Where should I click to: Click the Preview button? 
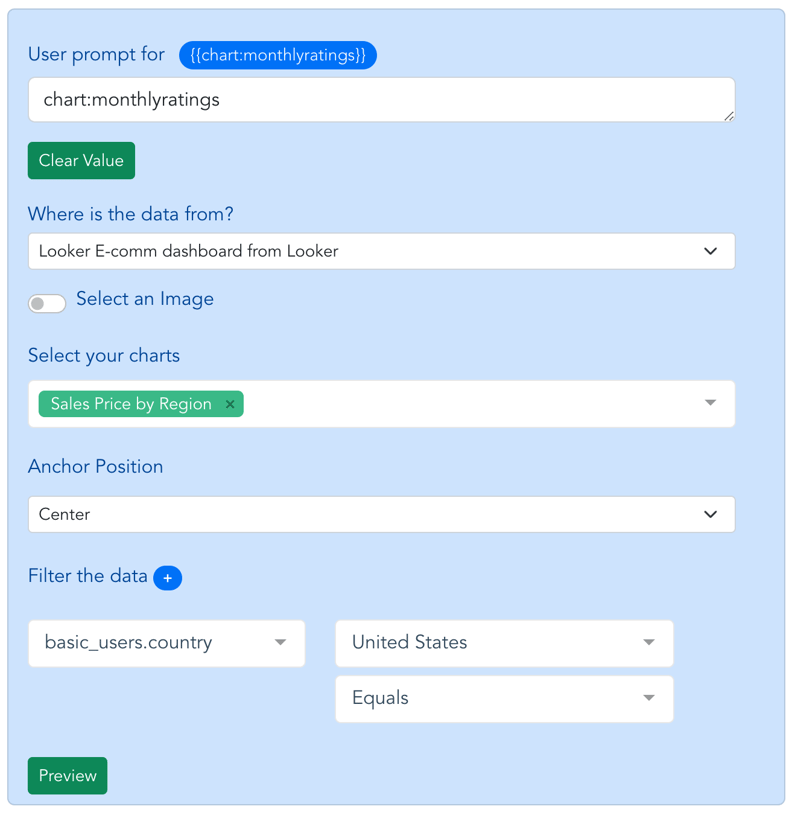pos(67,775)
